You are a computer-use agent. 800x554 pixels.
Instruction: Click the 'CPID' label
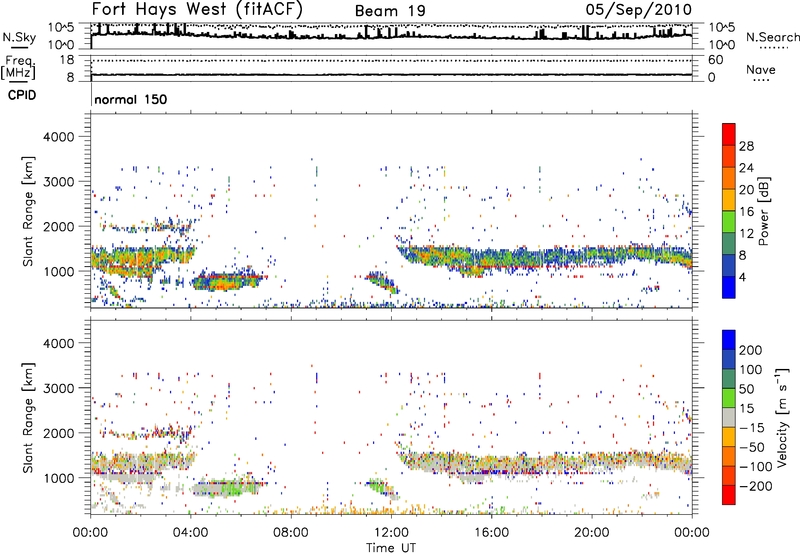[x=22, y=95]
